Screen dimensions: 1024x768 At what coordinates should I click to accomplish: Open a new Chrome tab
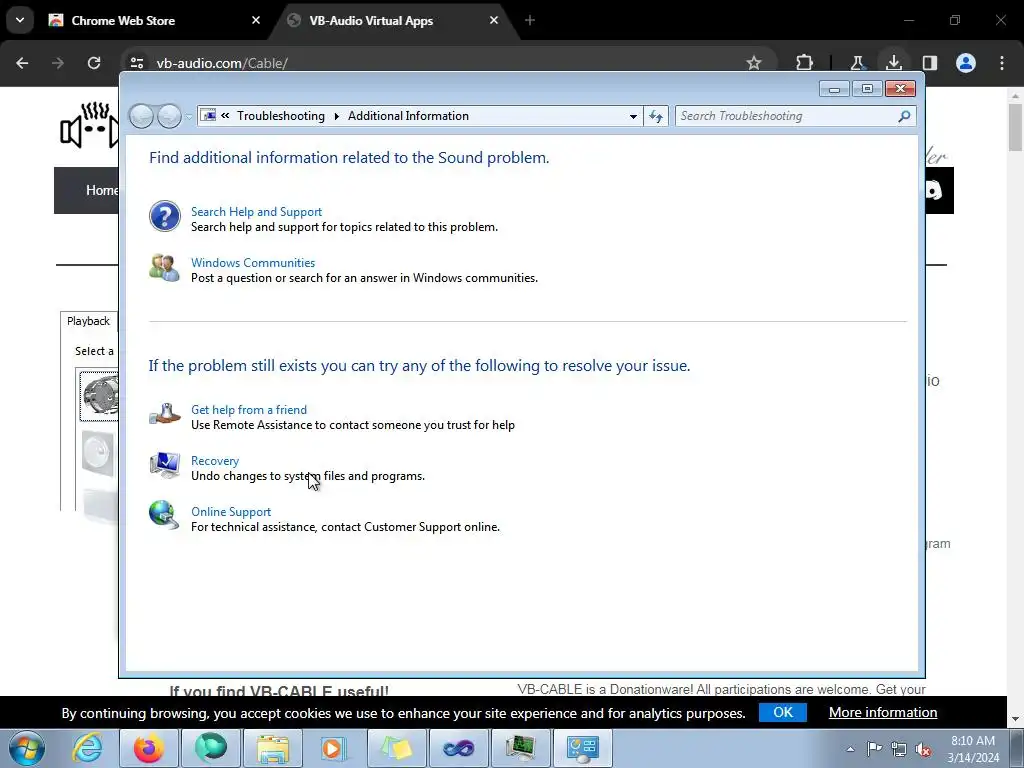pyautogui.click(x=530, y=20)
